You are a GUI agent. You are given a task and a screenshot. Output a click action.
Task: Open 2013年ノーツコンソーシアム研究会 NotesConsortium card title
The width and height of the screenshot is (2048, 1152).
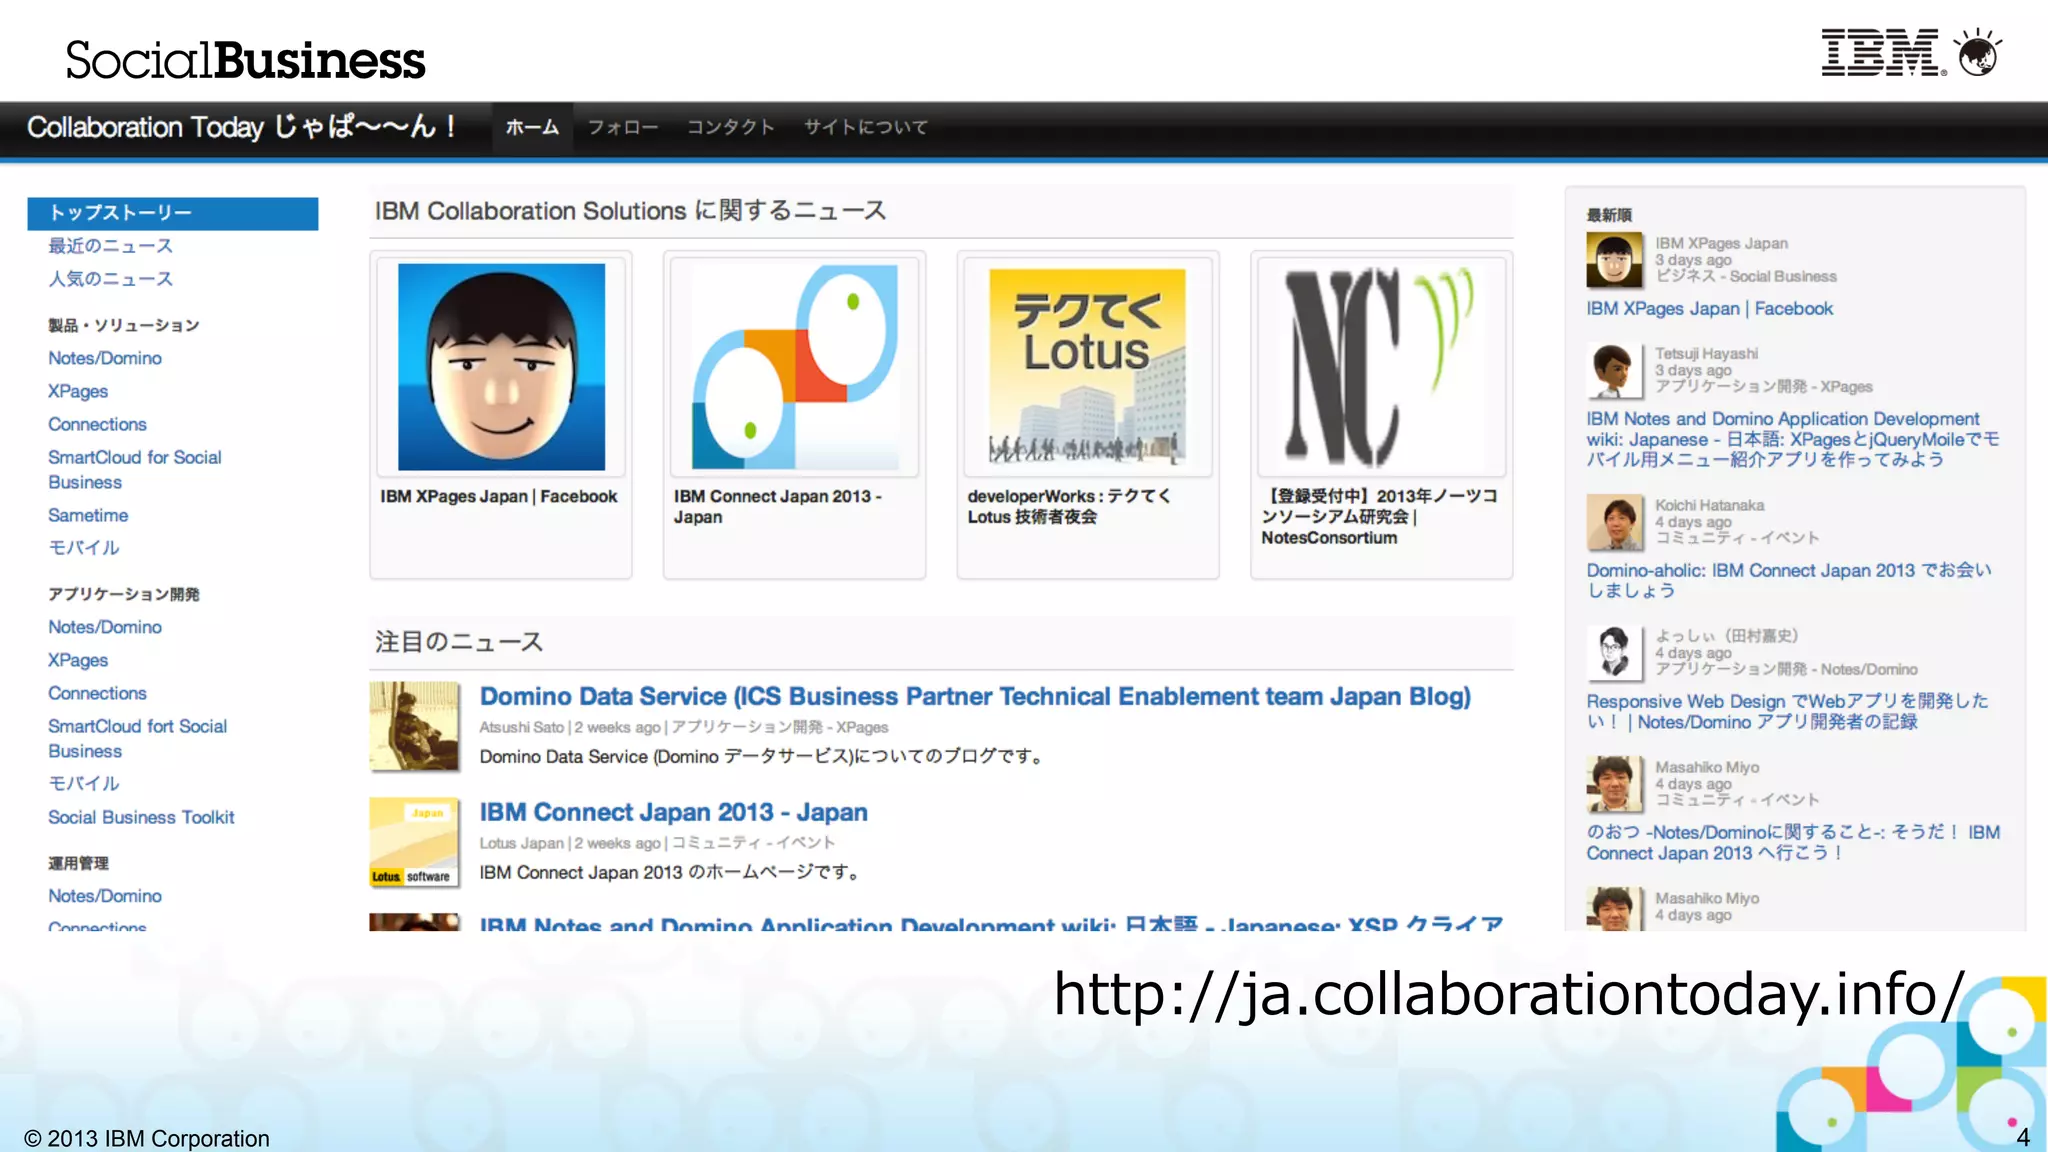(1380, 517)
